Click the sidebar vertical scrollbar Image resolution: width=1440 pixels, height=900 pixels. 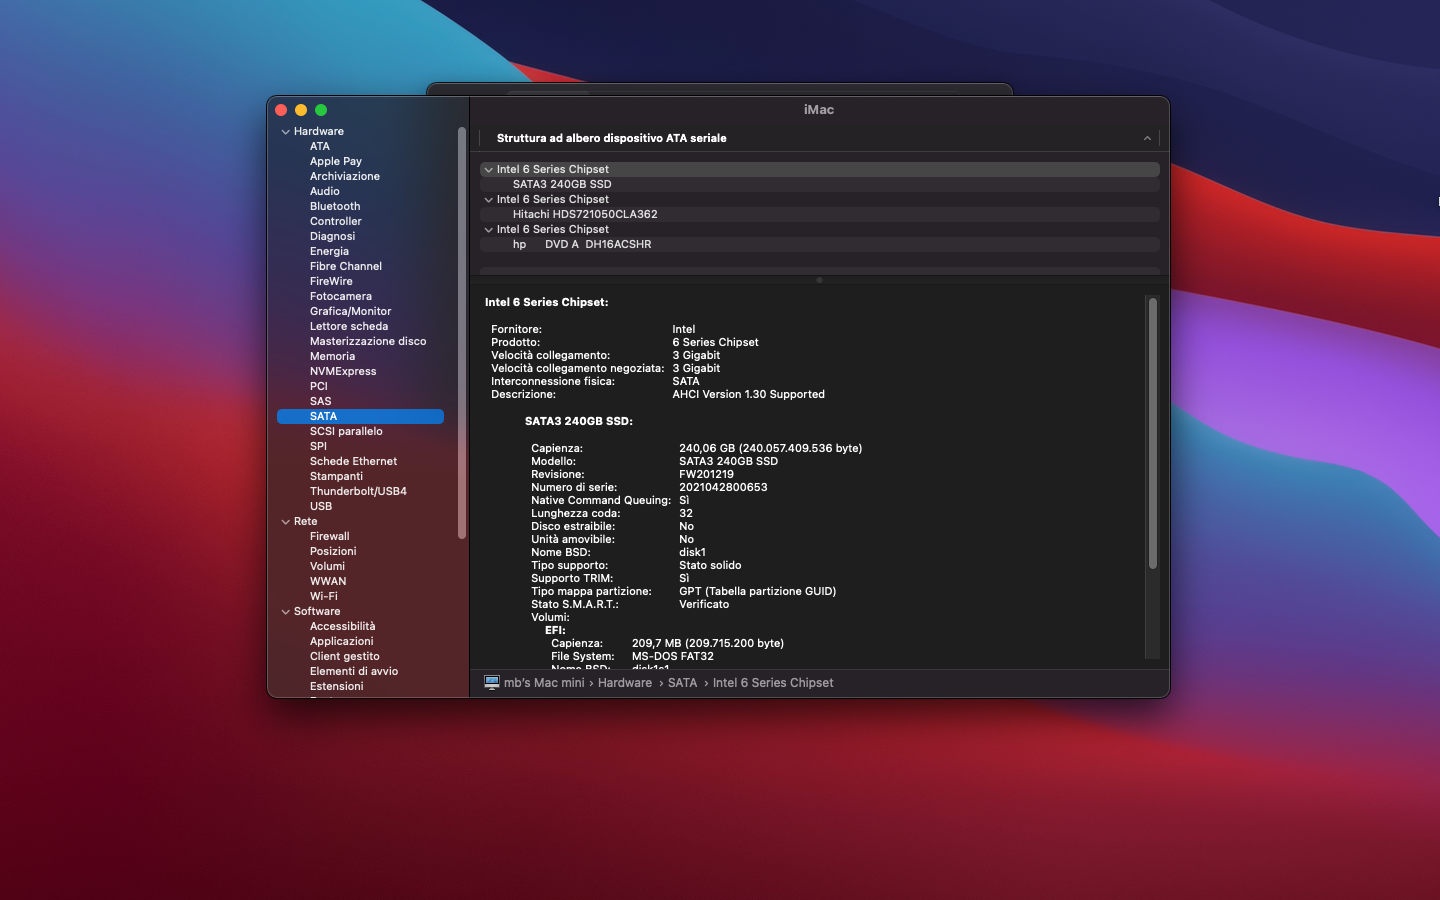[x=462, y=333]
